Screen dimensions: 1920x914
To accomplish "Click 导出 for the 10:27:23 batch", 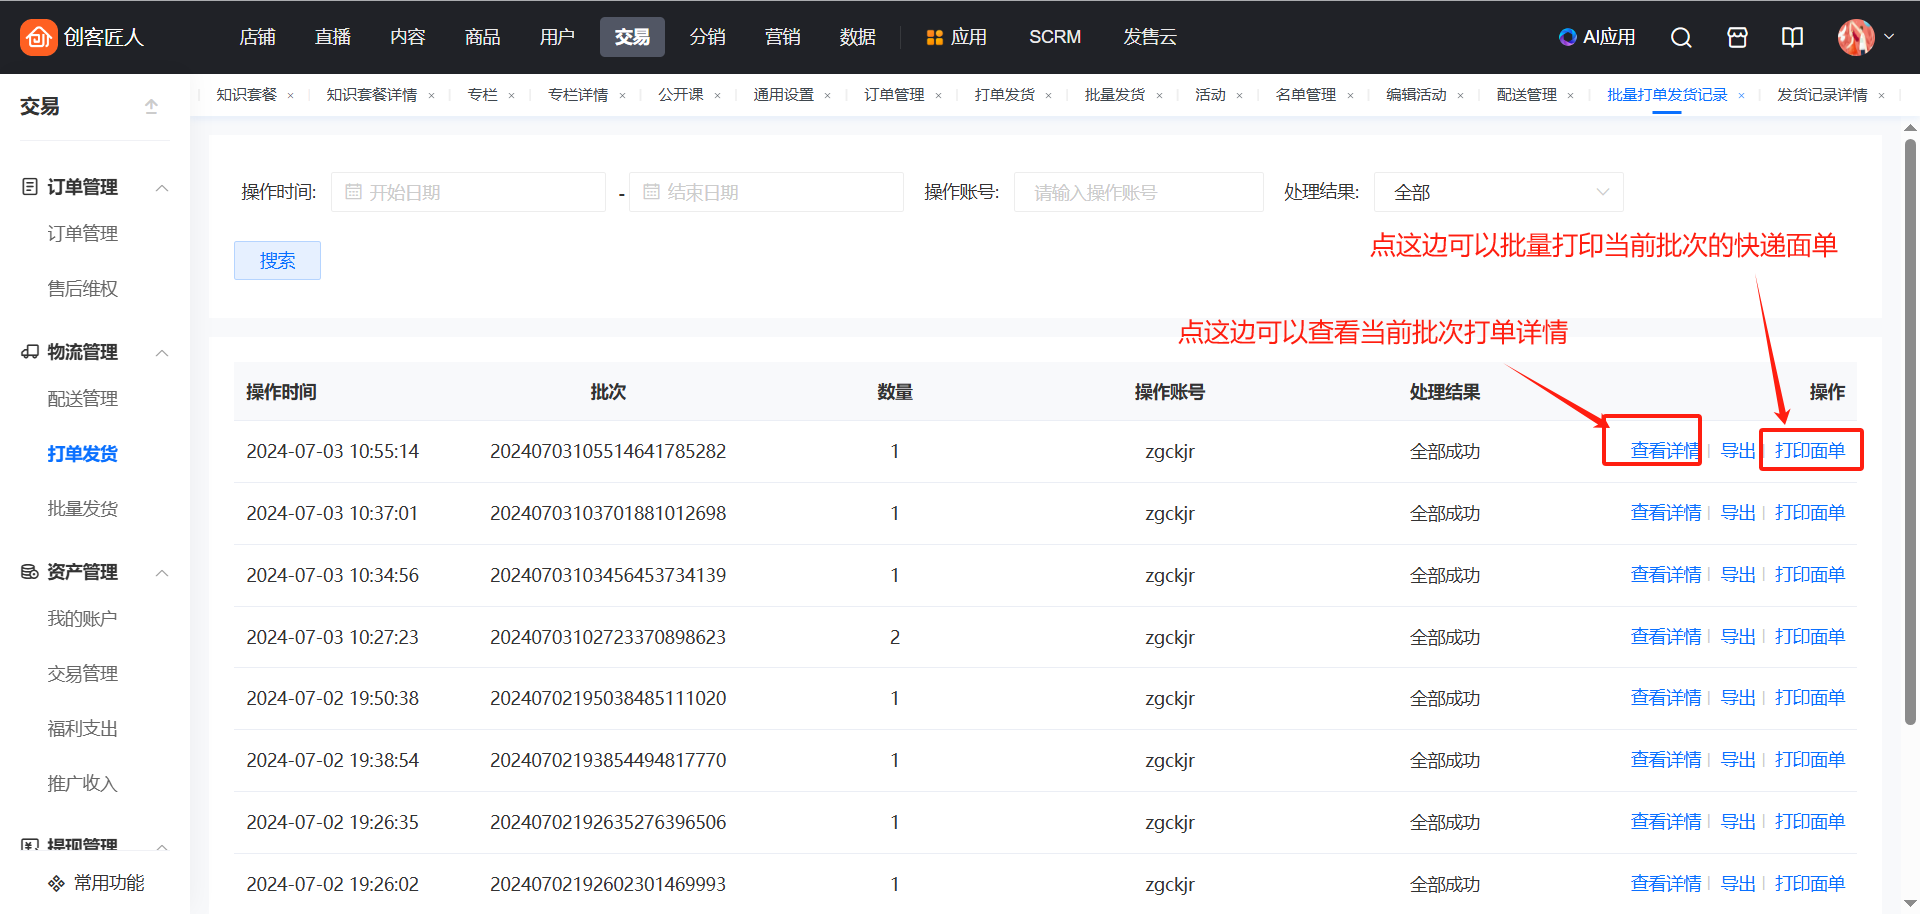I will pos(1738,637).
